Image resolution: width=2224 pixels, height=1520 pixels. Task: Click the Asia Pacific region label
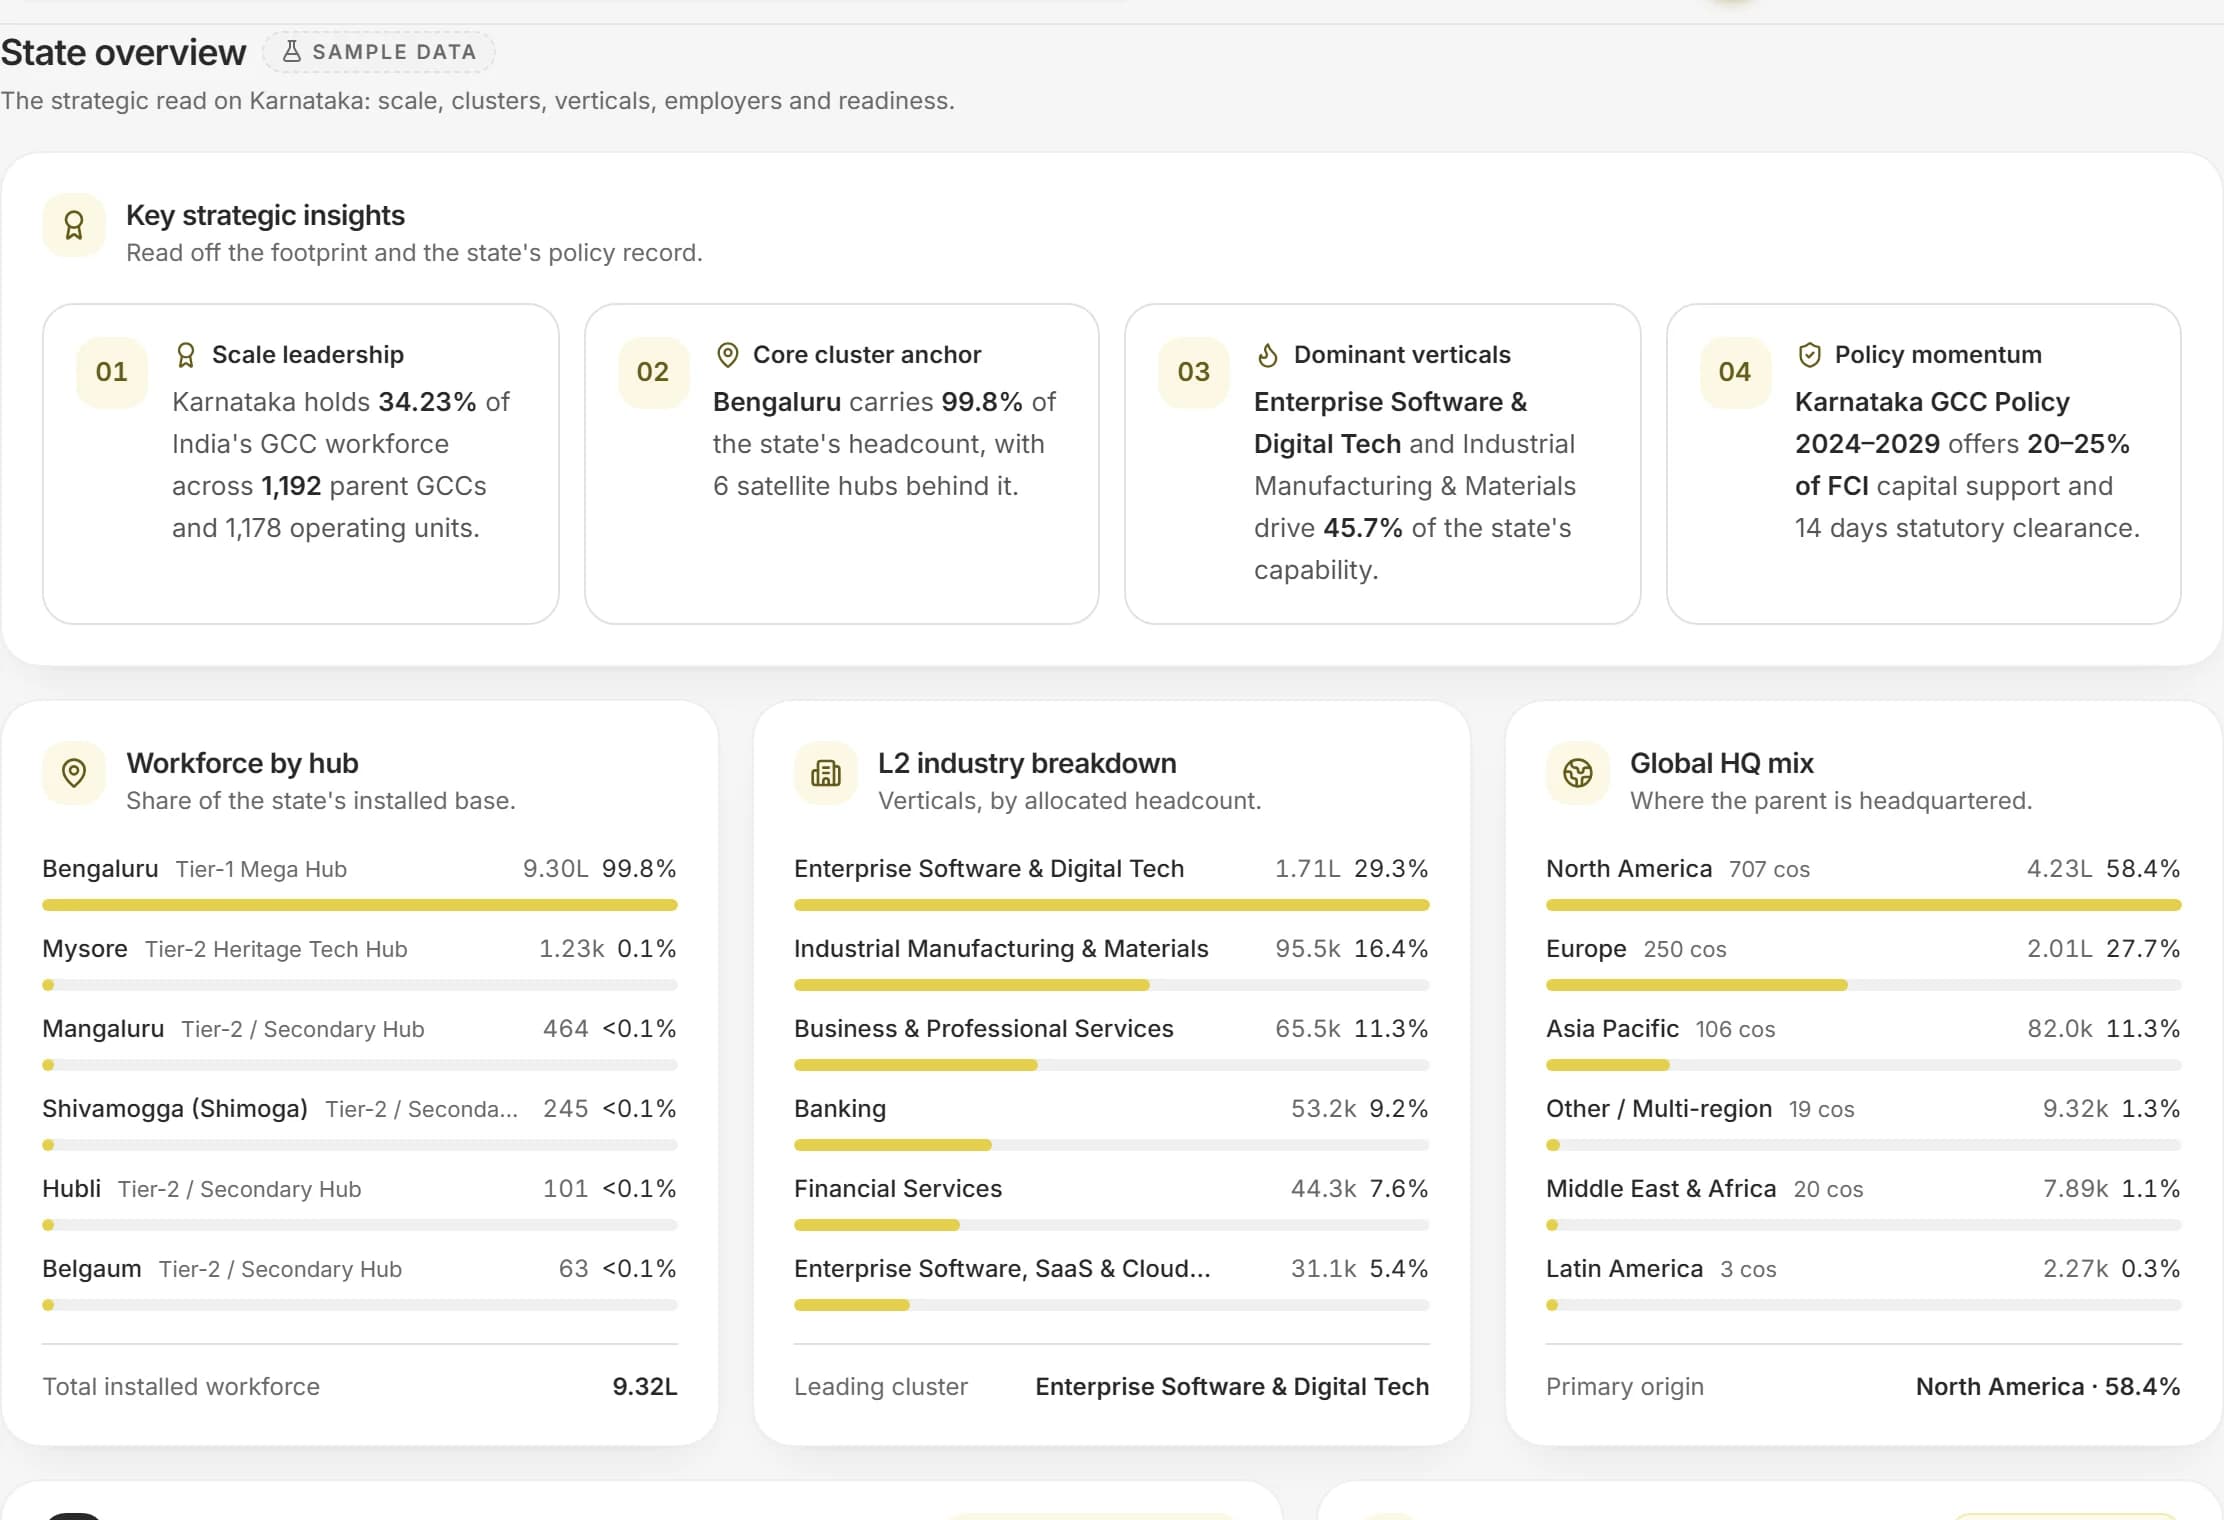tap(1612, 1029)
